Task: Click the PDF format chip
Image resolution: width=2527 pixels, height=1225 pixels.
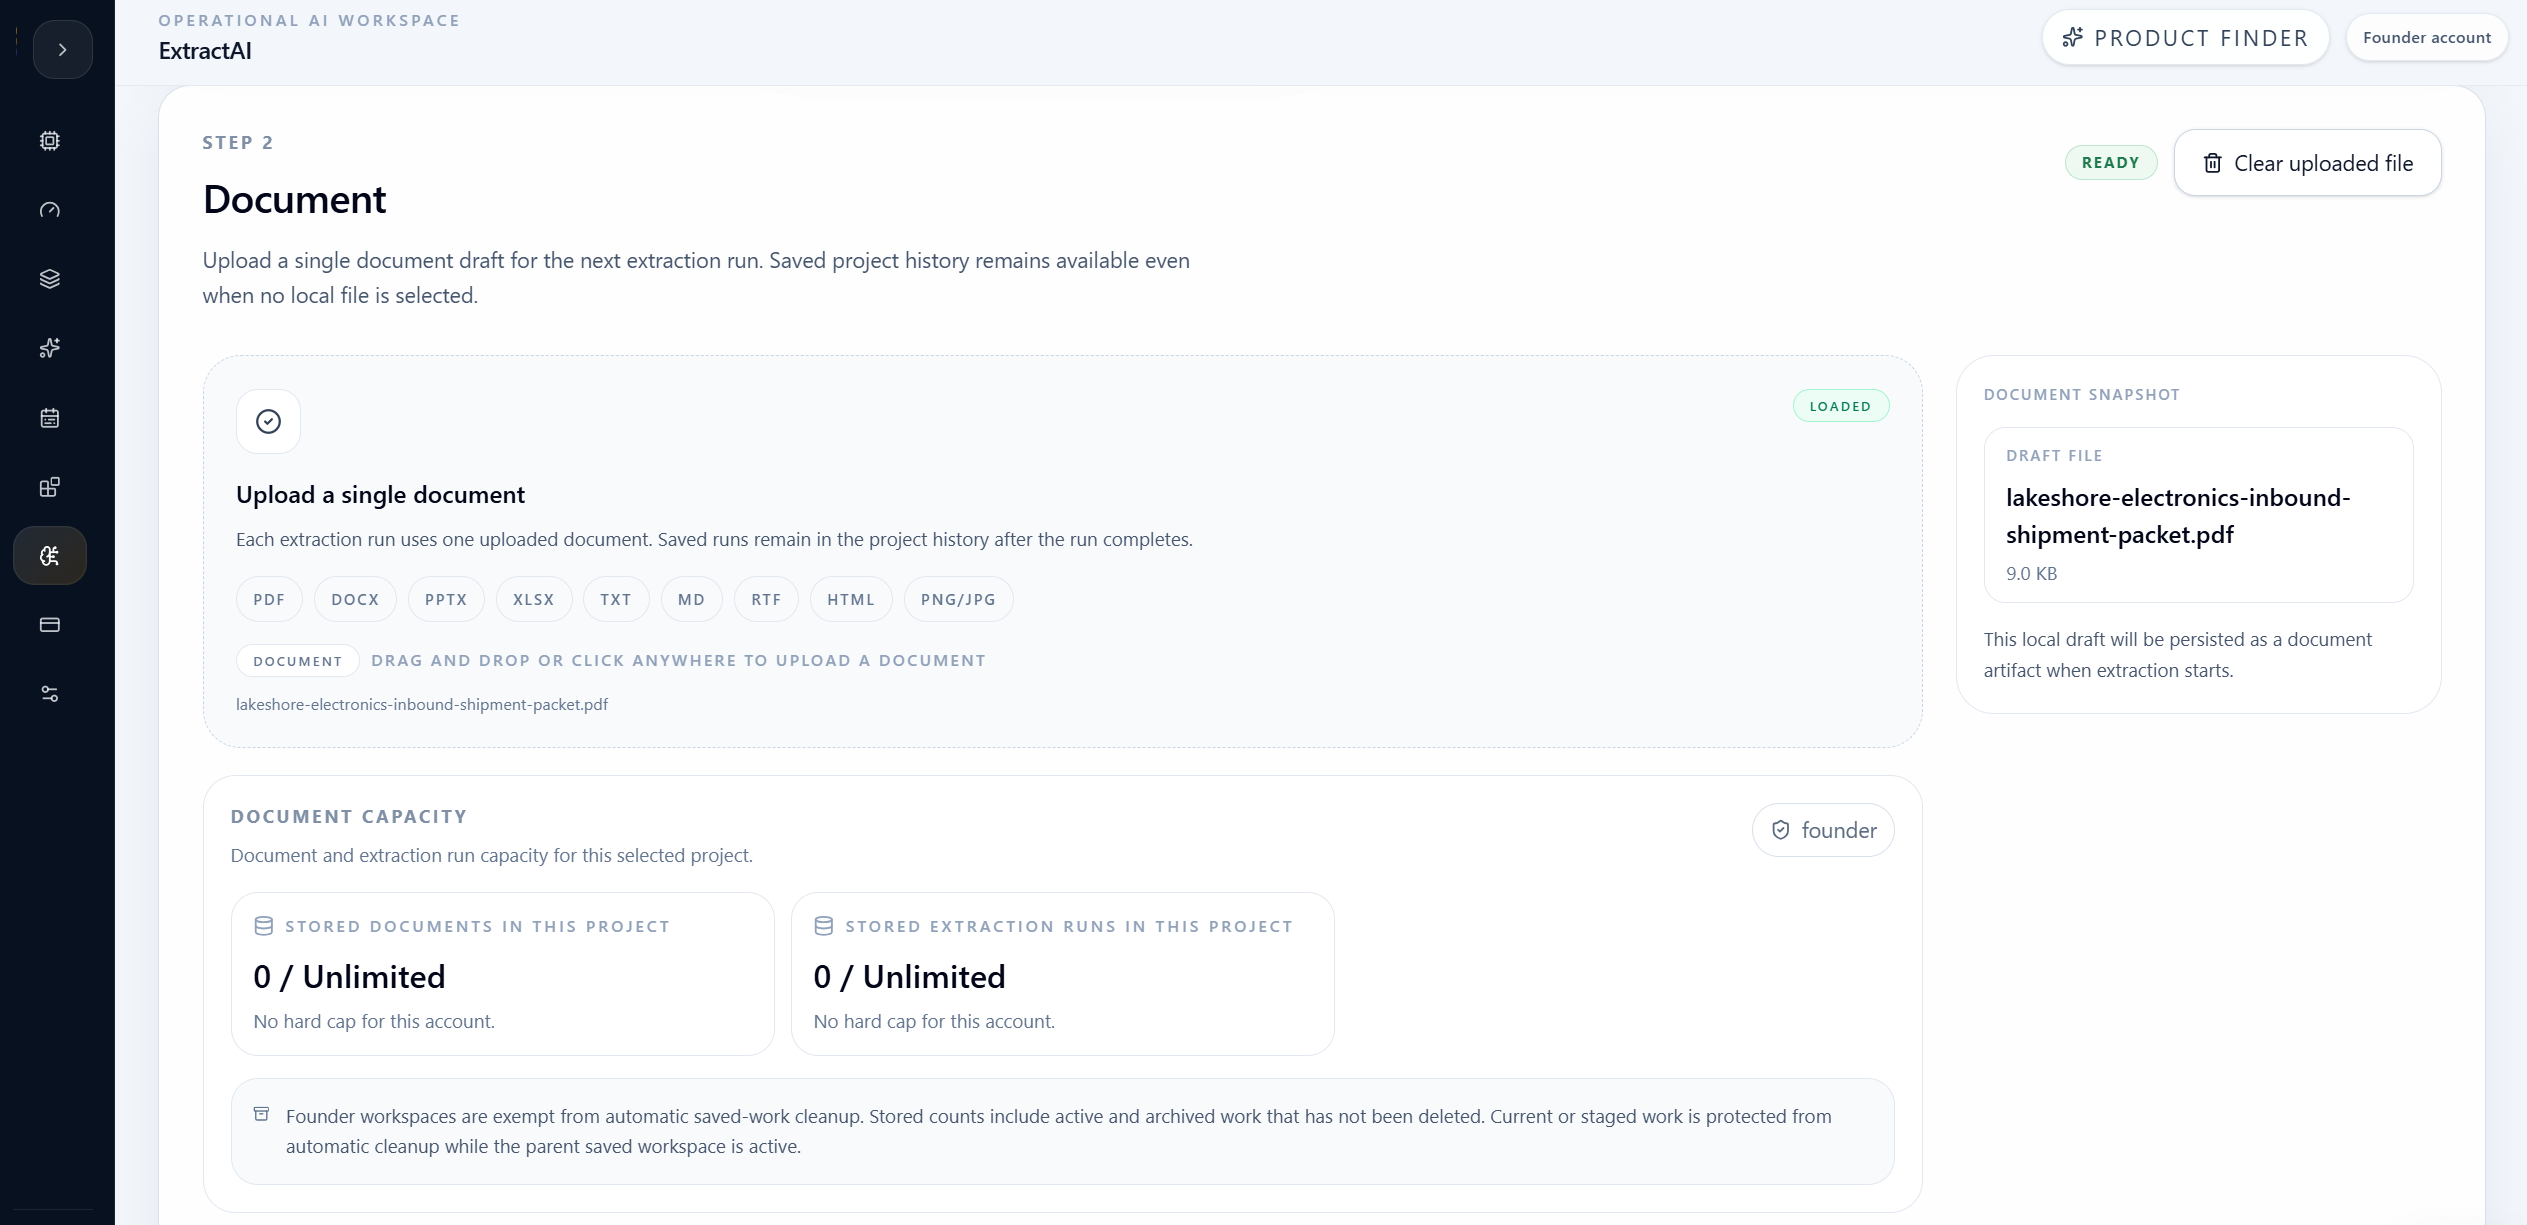Action: (x=269, y=600)
